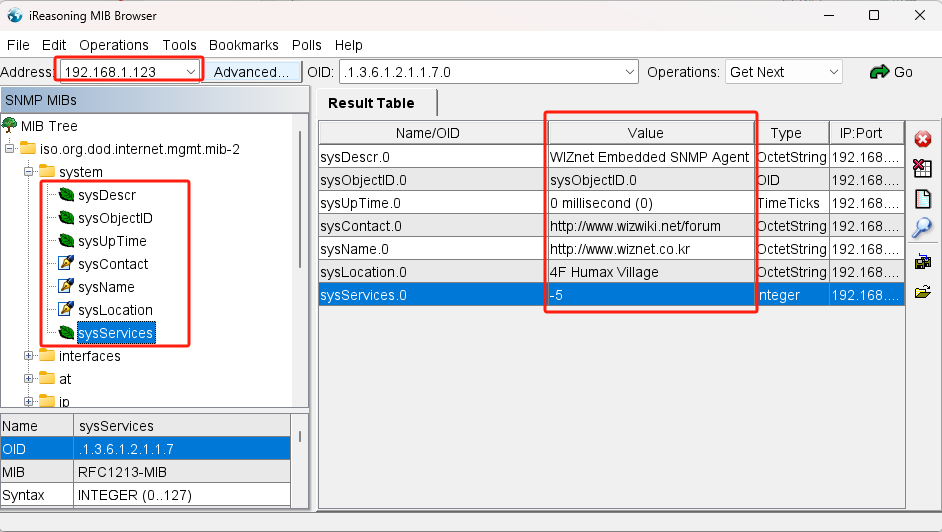Collapse the system folder node
This screenshot has height=532, width=942.
click(x=29, y=172)
